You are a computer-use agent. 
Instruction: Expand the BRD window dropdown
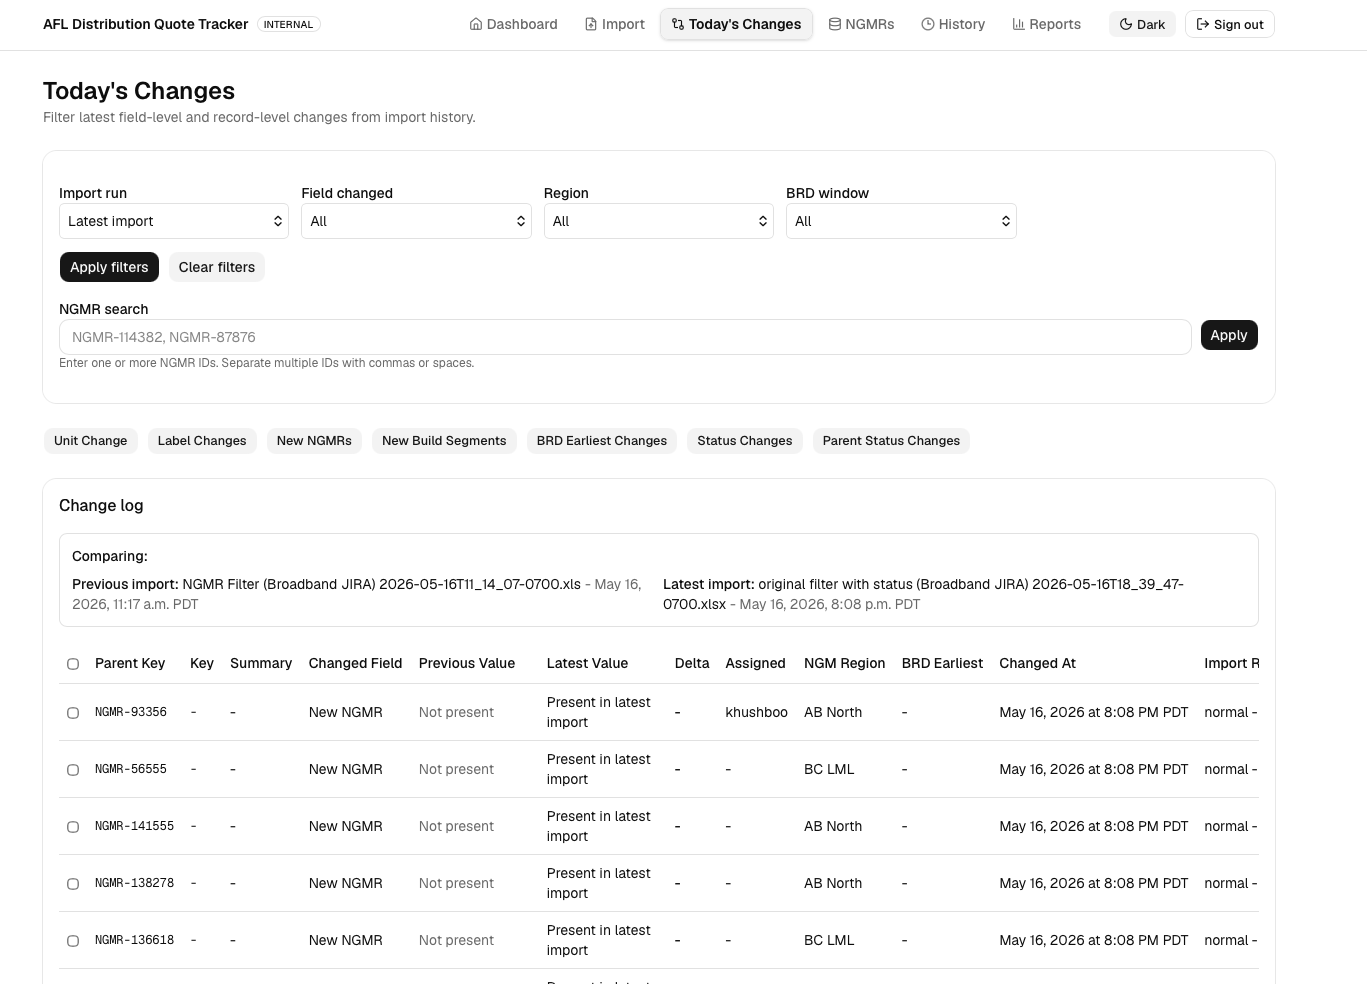point(901,221)
